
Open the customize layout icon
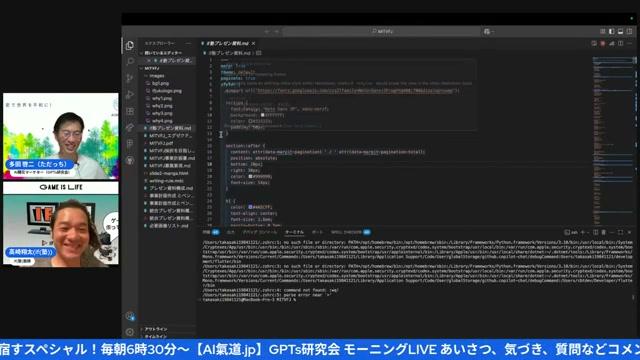pos(602,31)
